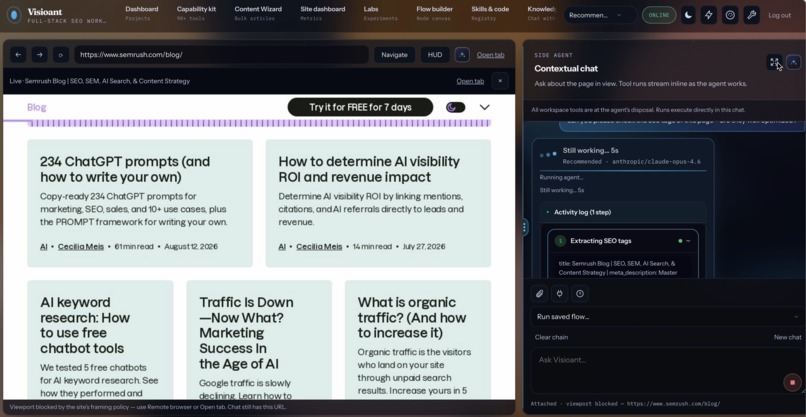Click Clear chain
806x417 pixels.
pyautogui.click(x=551, y=337)
